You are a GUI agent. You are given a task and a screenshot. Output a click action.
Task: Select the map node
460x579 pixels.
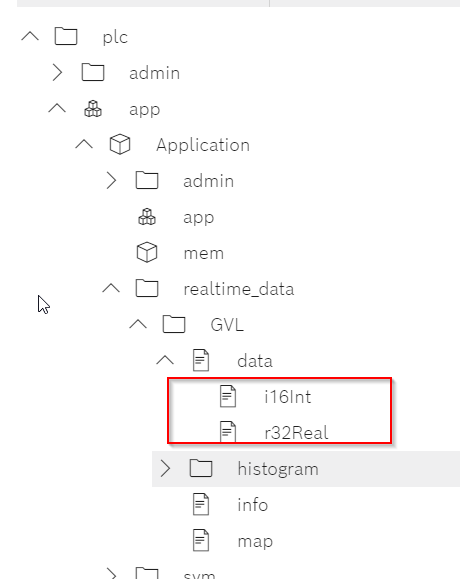coord(255,541)
